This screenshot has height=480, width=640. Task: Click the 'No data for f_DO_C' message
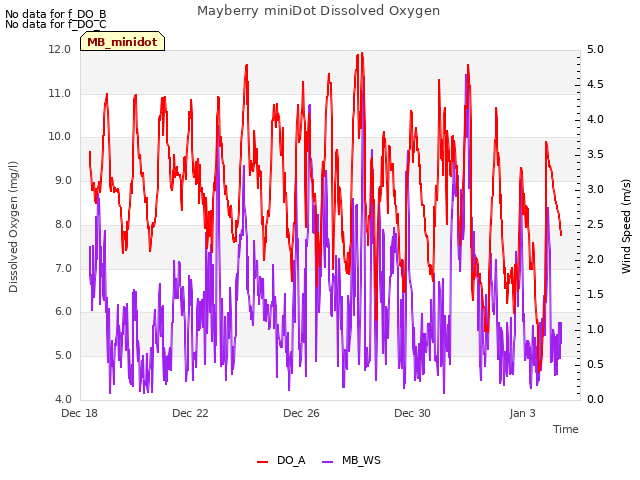pos(56,24)
